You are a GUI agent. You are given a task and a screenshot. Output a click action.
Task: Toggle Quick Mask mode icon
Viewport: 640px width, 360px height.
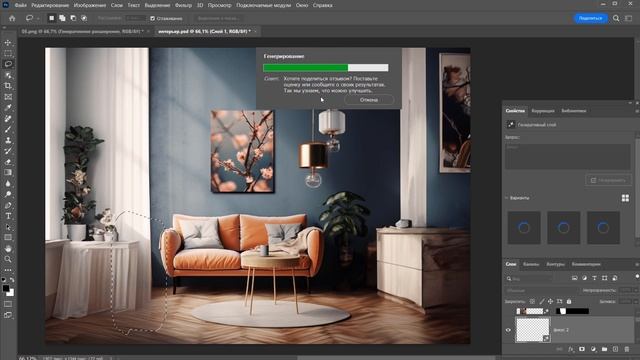[8, 304]
